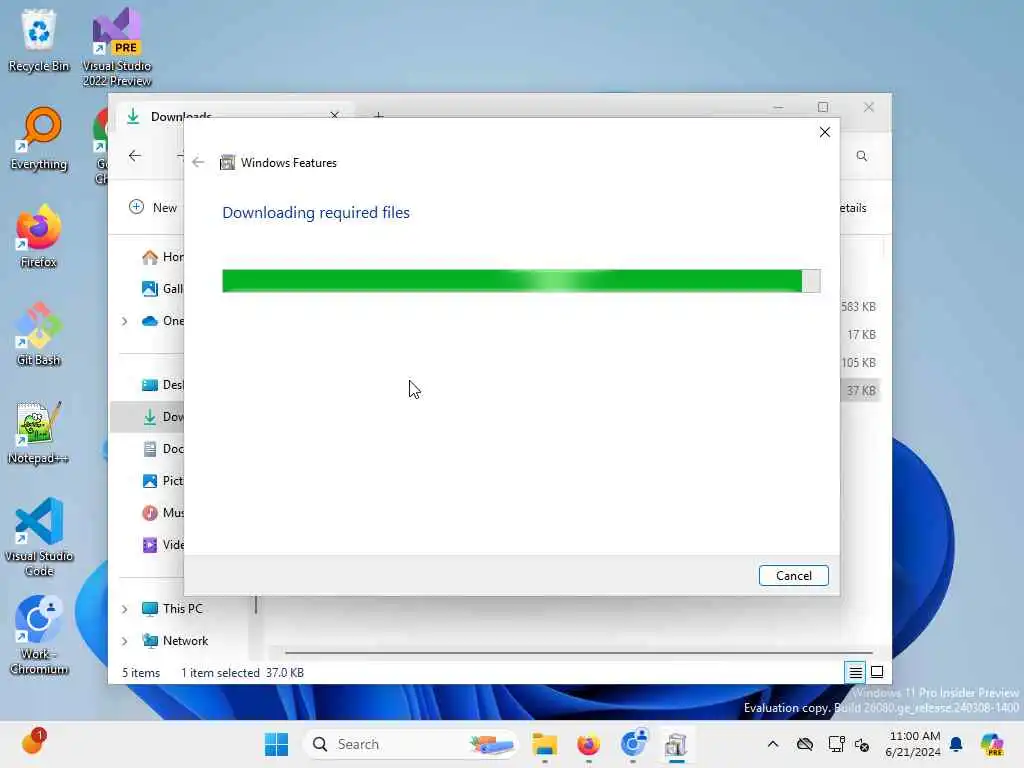Image resolution: width=1024 pixels, height=768 pixels.
Task: Click the 37 KB size cell
Action: click(x=861, y=391)
